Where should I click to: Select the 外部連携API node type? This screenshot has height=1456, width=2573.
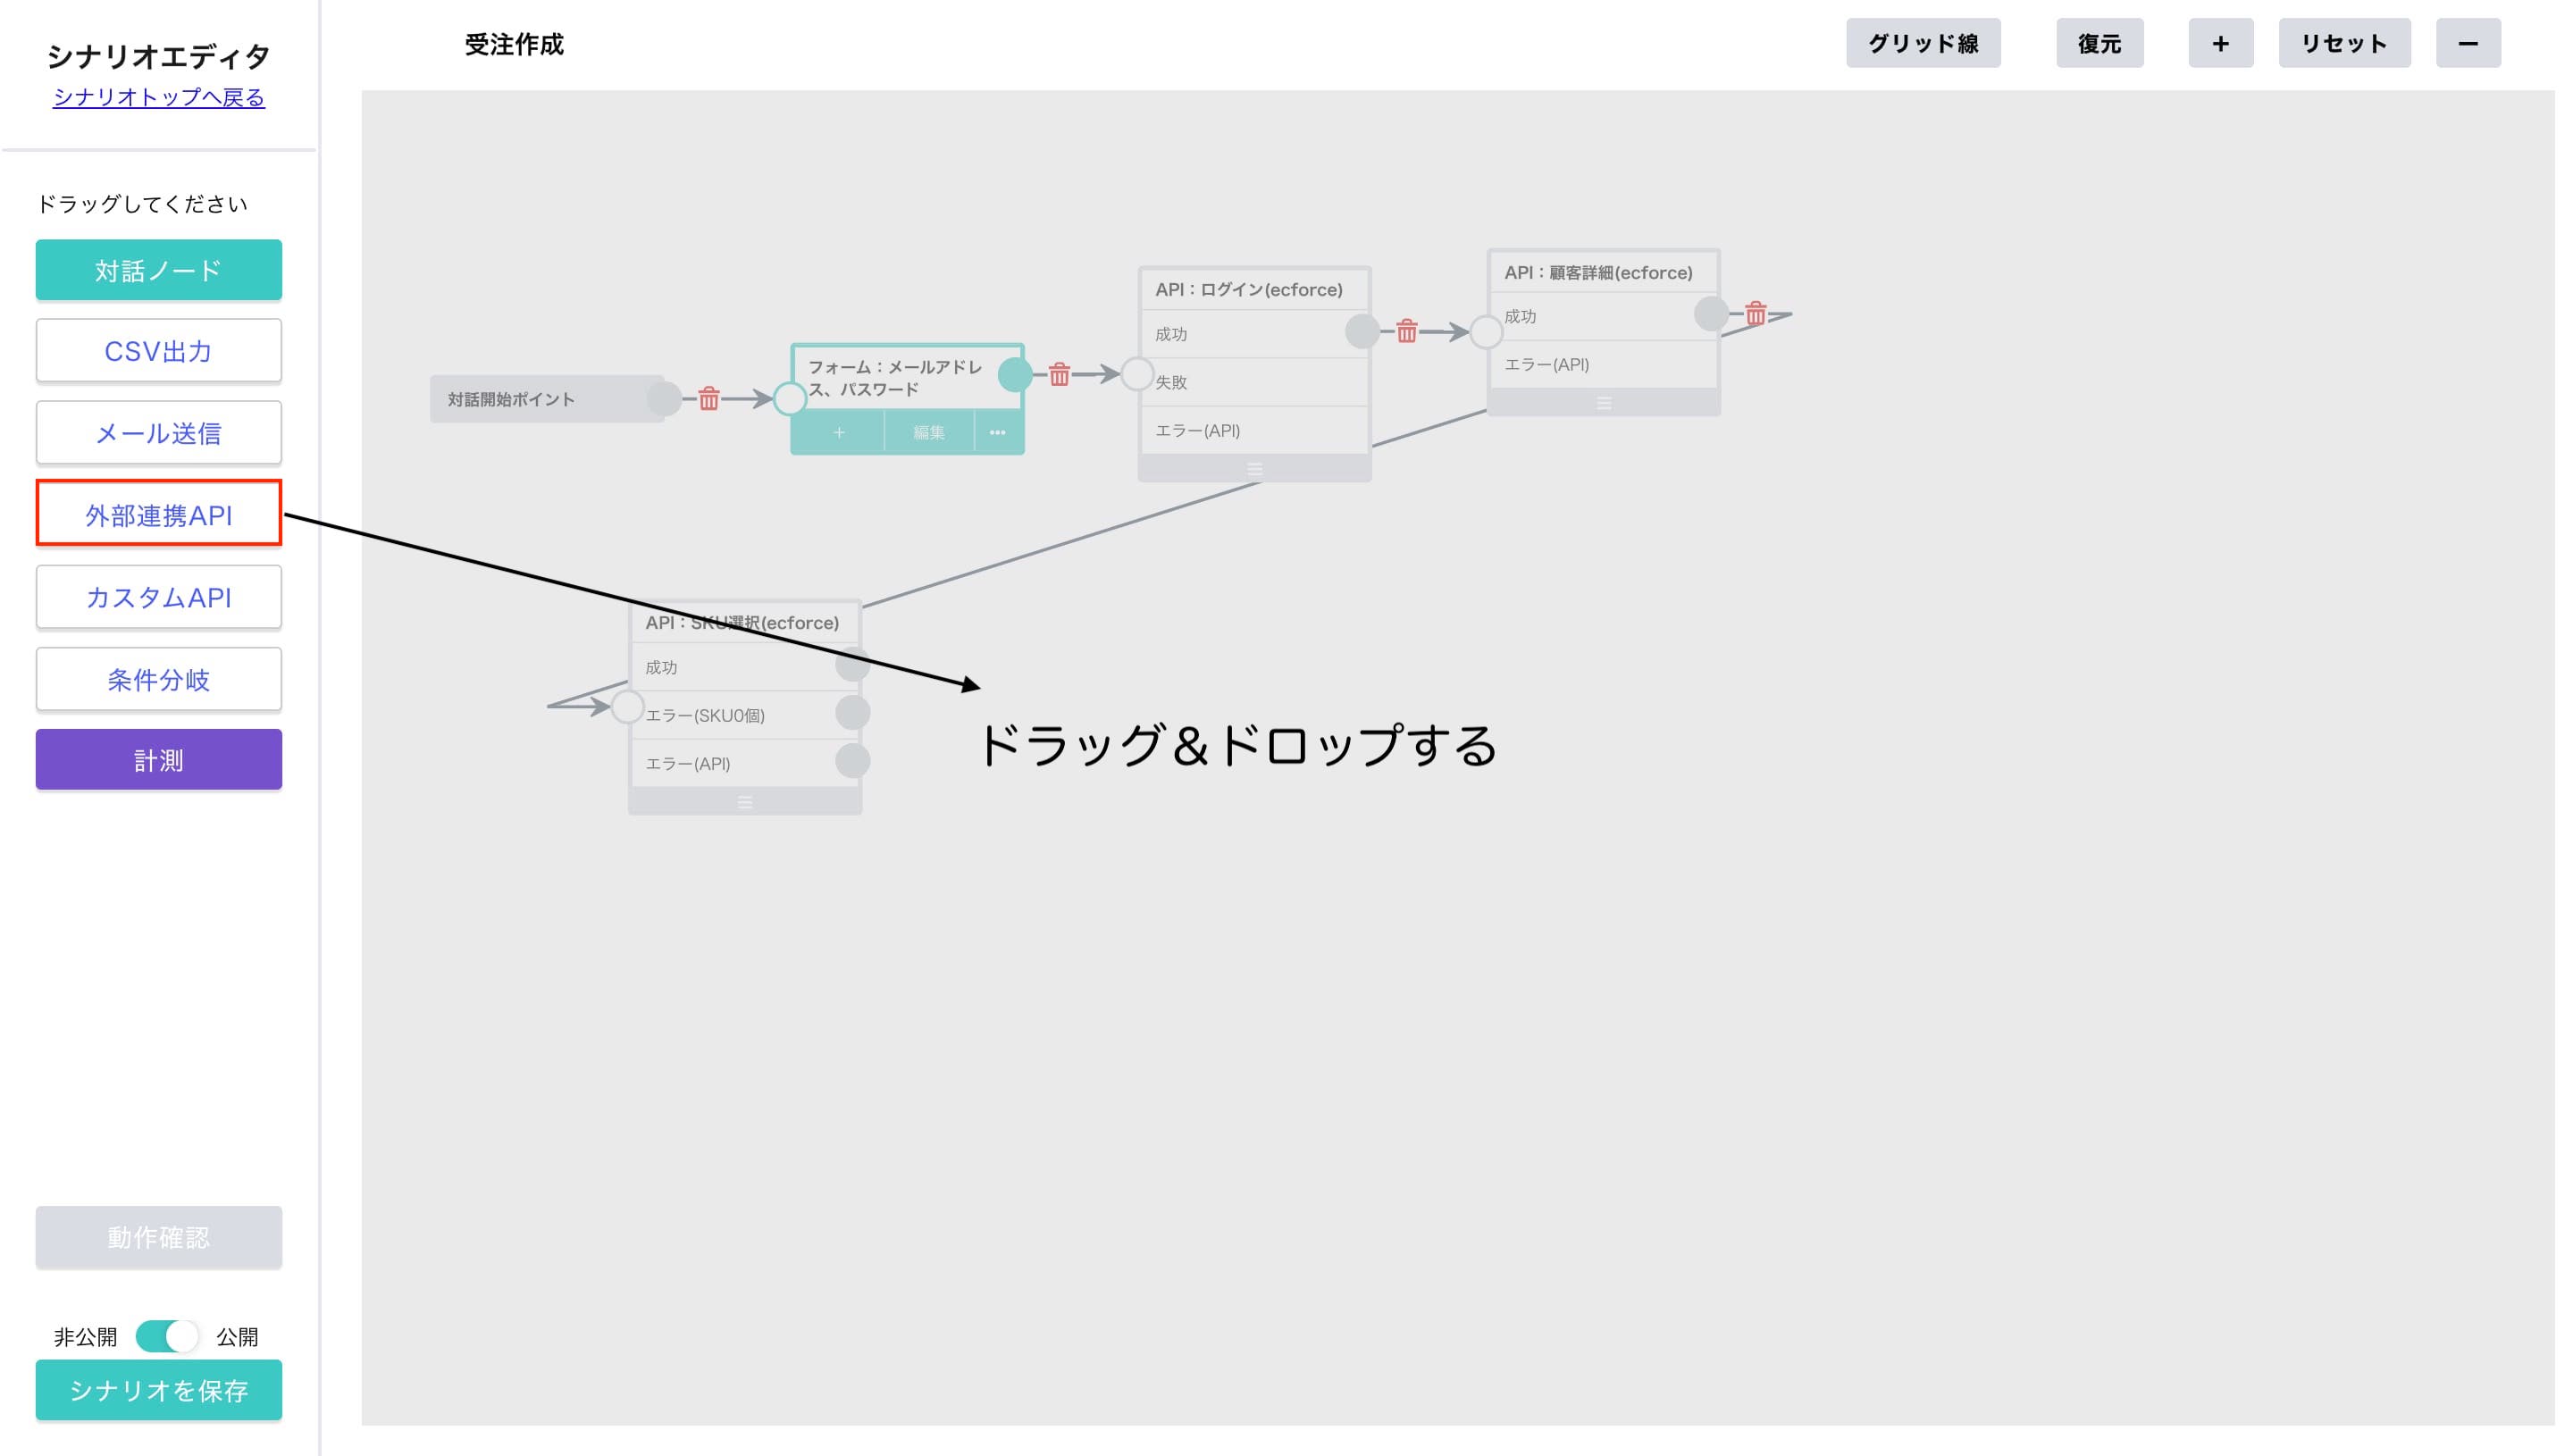(159, 514)
